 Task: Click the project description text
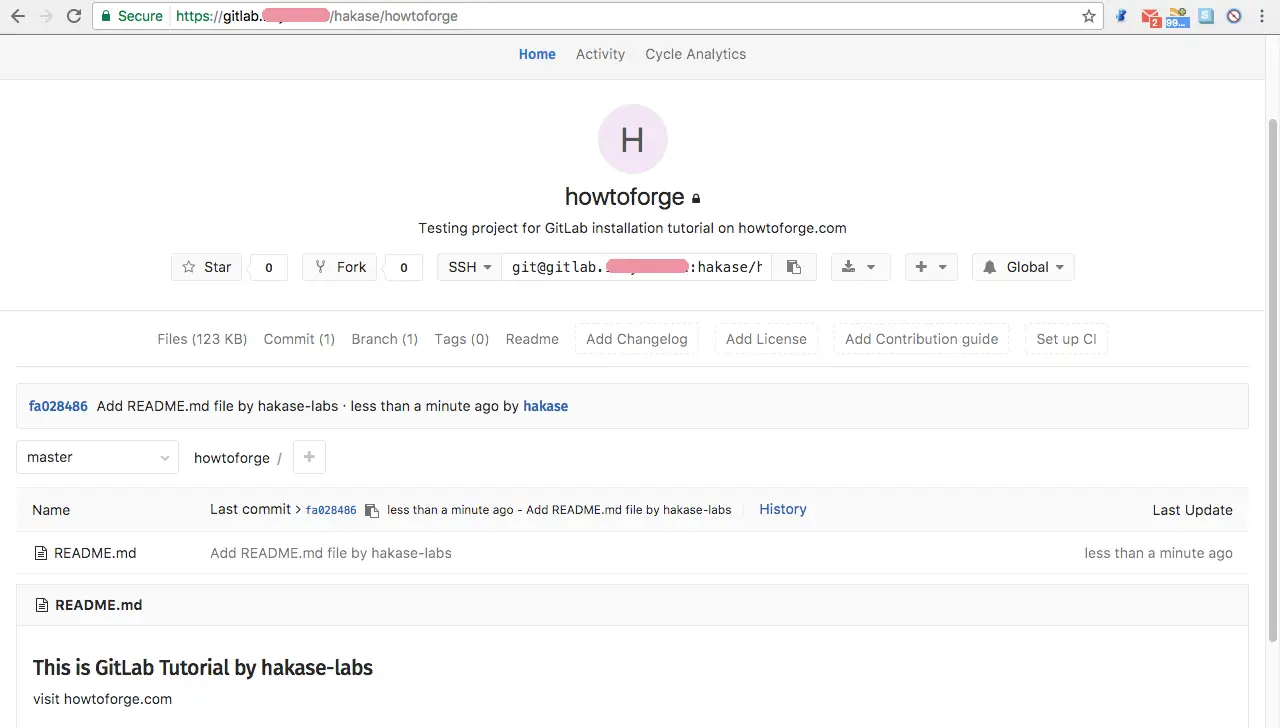(632, 228)
